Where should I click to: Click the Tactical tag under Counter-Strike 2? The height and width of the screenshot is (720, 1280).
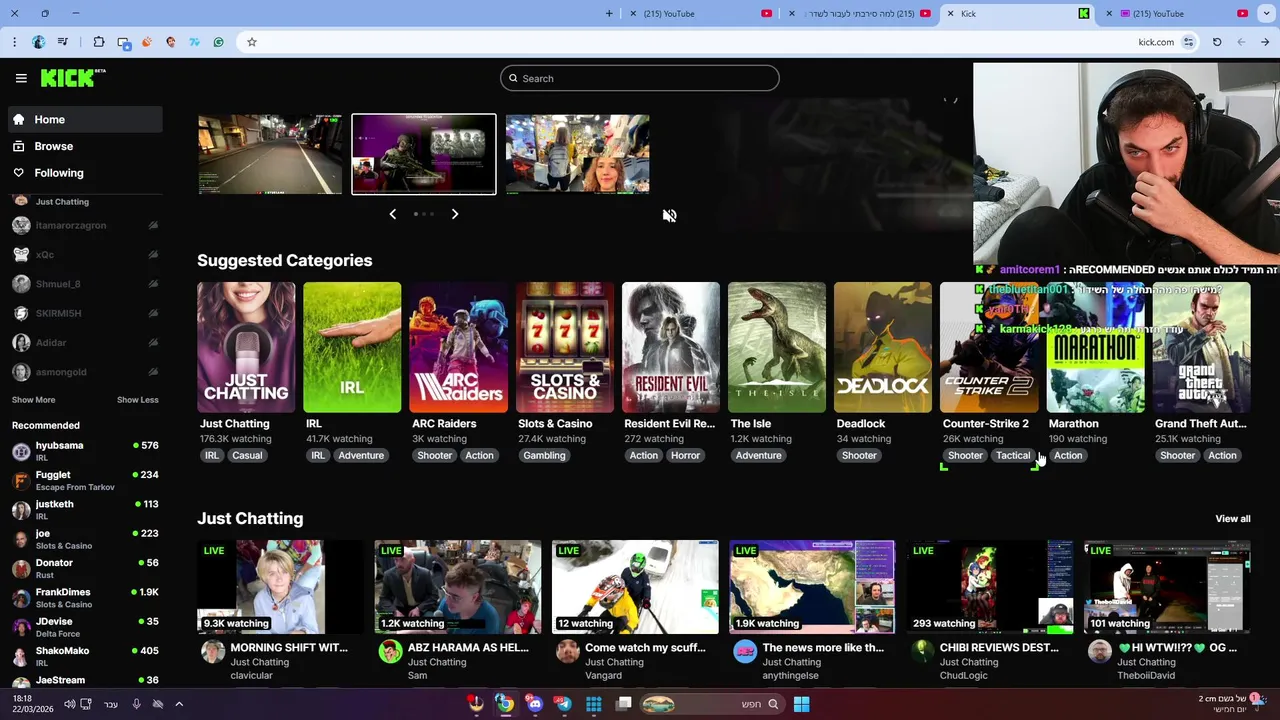click(1012, 455)
